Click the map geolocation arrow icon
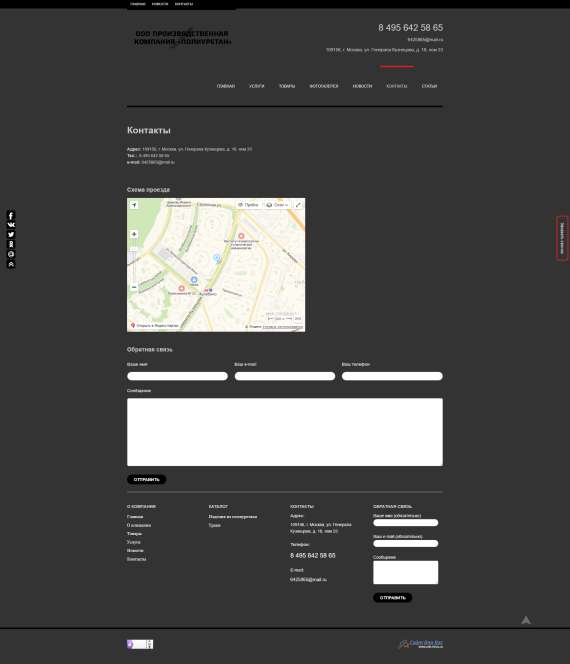This screenshot has width=570, height=664. coord(134,205)
